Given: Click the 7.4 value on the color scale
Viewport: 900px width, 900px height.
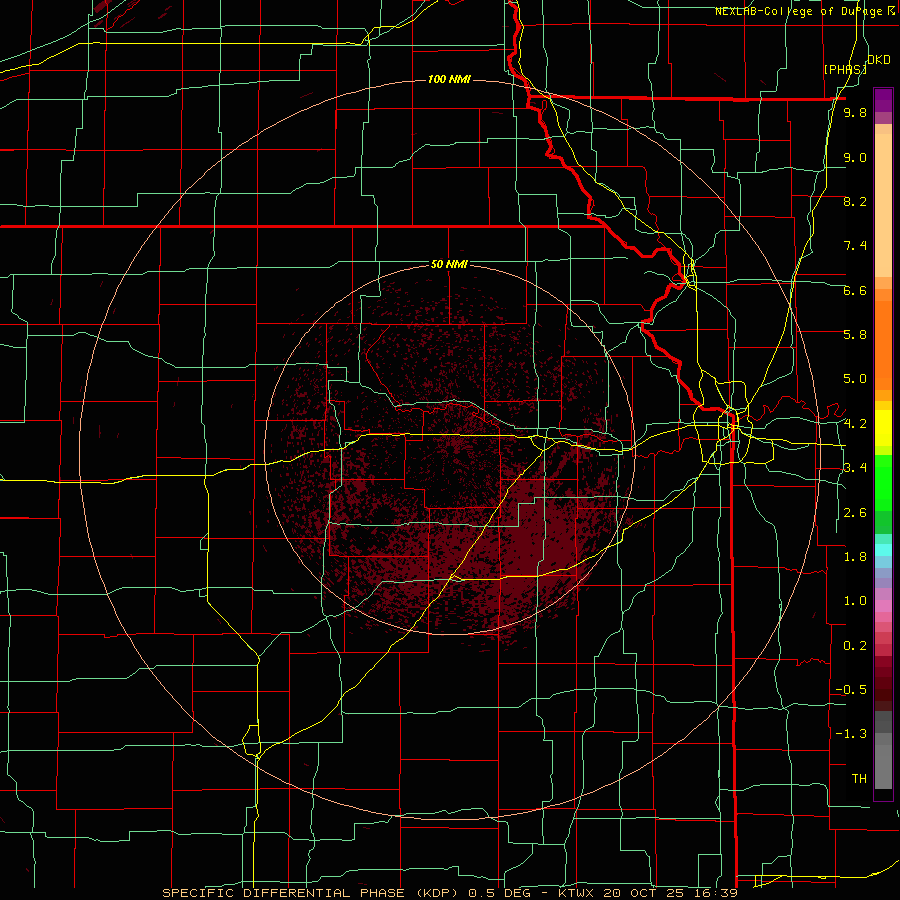Looking at the screenshot, I should click(855, 246).
